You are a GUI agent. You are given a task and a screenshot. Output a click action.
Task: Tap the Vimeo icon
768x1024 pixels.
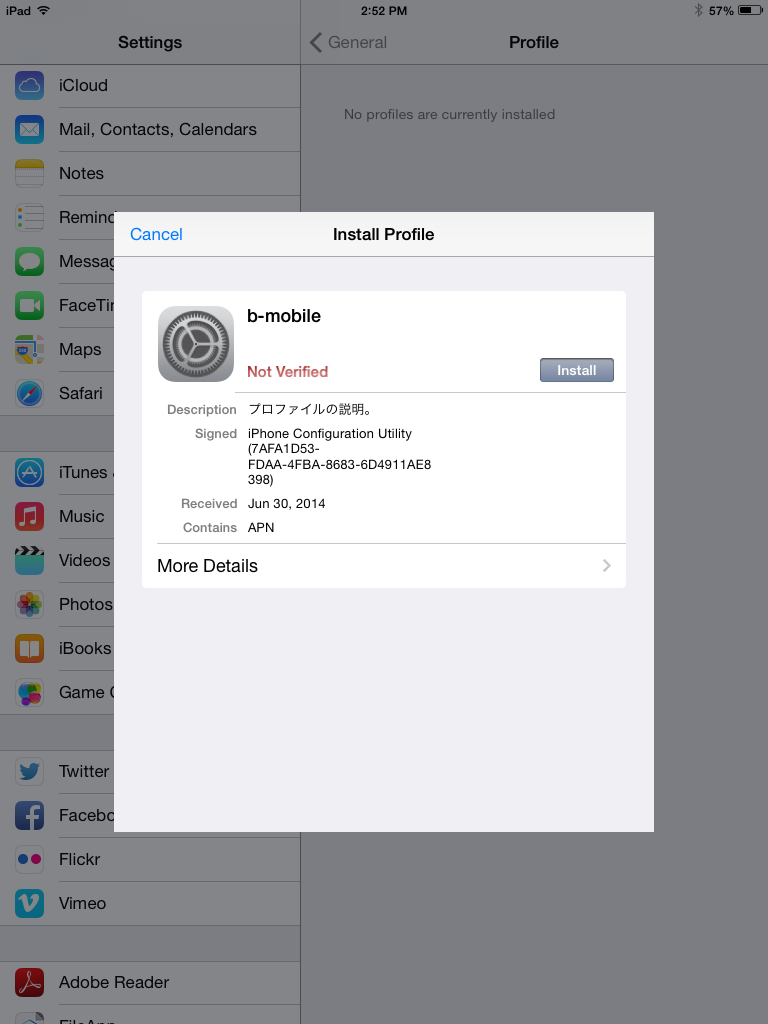(x=29, y=903)
